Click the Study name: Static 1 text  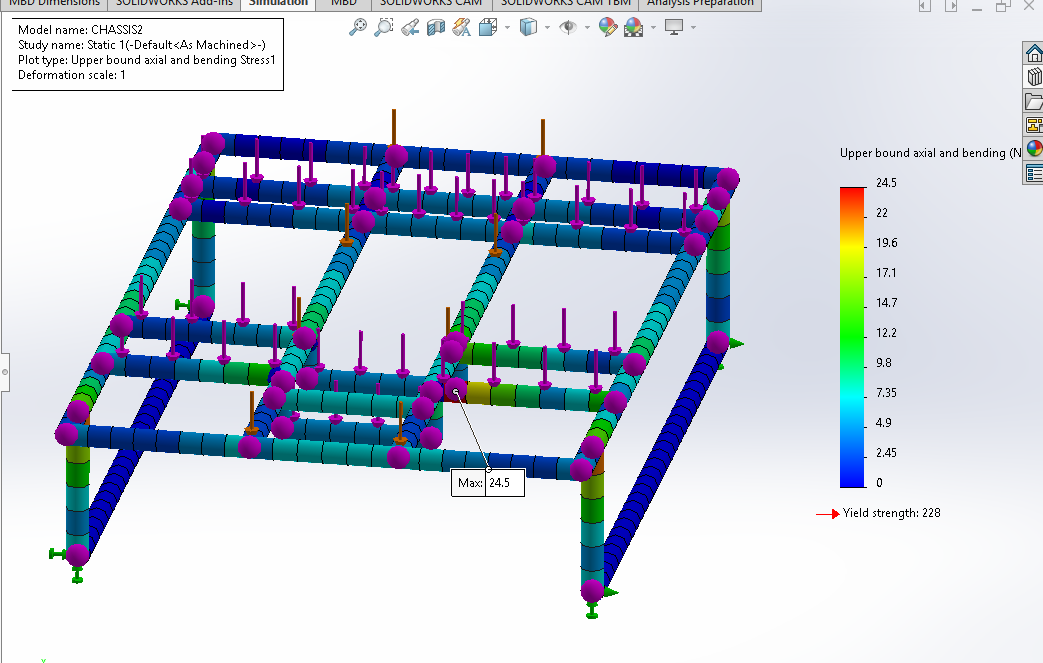tap(142, 45)
